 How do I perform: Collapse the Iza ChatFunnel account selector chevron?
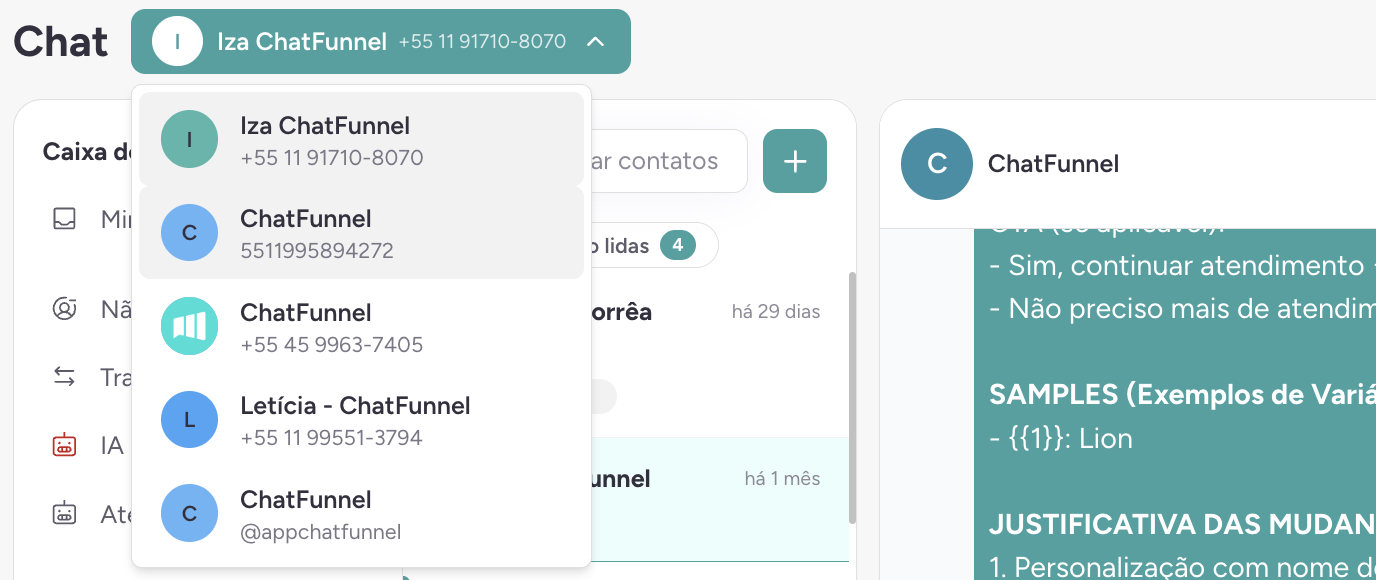595,42
